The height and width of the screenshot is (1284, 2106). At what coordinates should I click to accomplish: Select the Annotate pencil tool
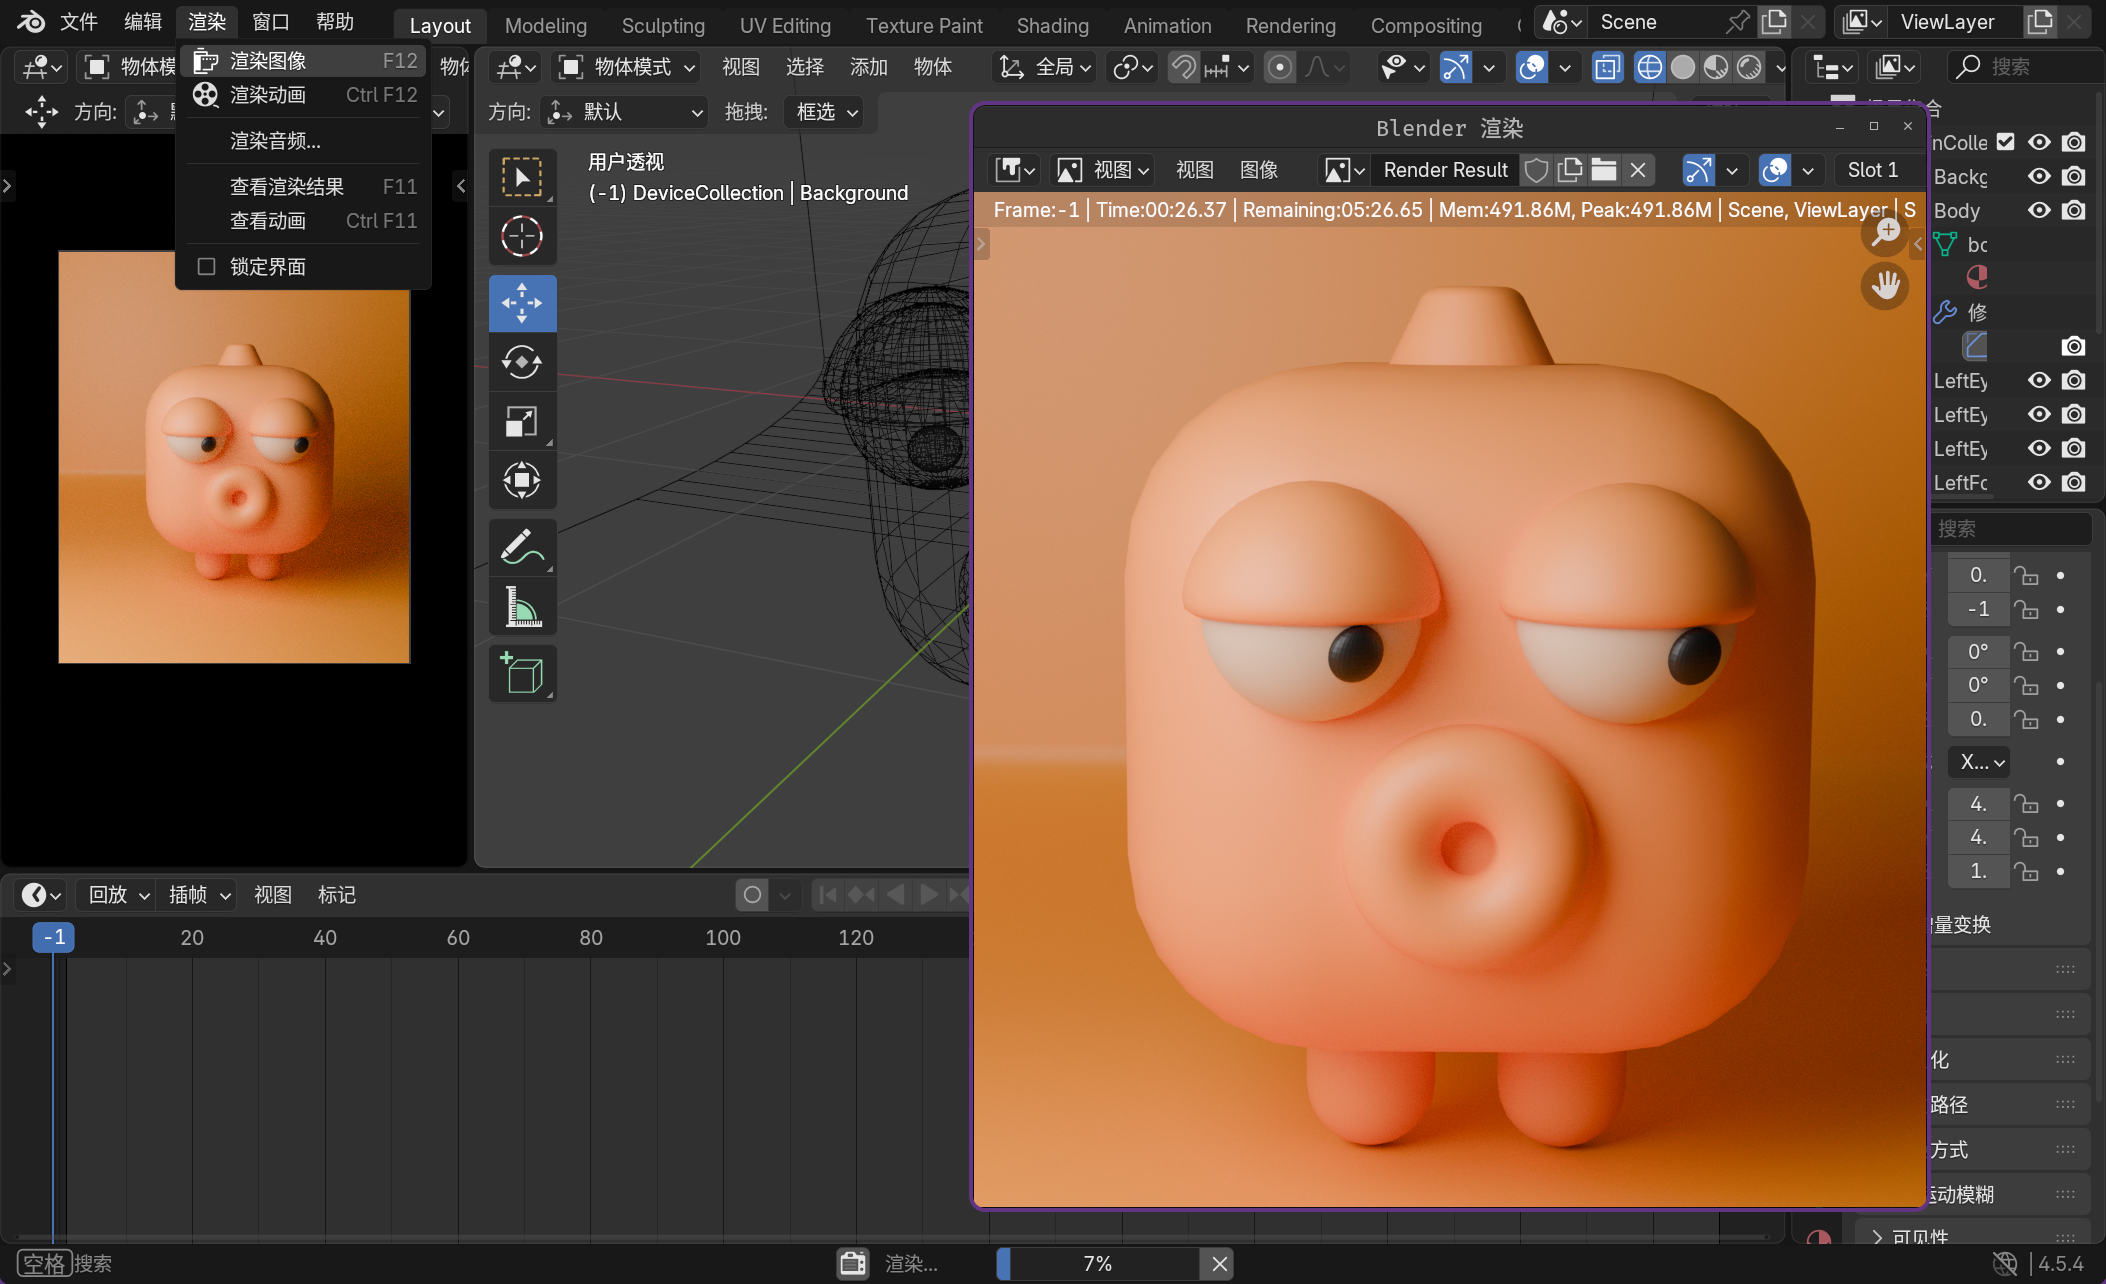pos(521,547)
